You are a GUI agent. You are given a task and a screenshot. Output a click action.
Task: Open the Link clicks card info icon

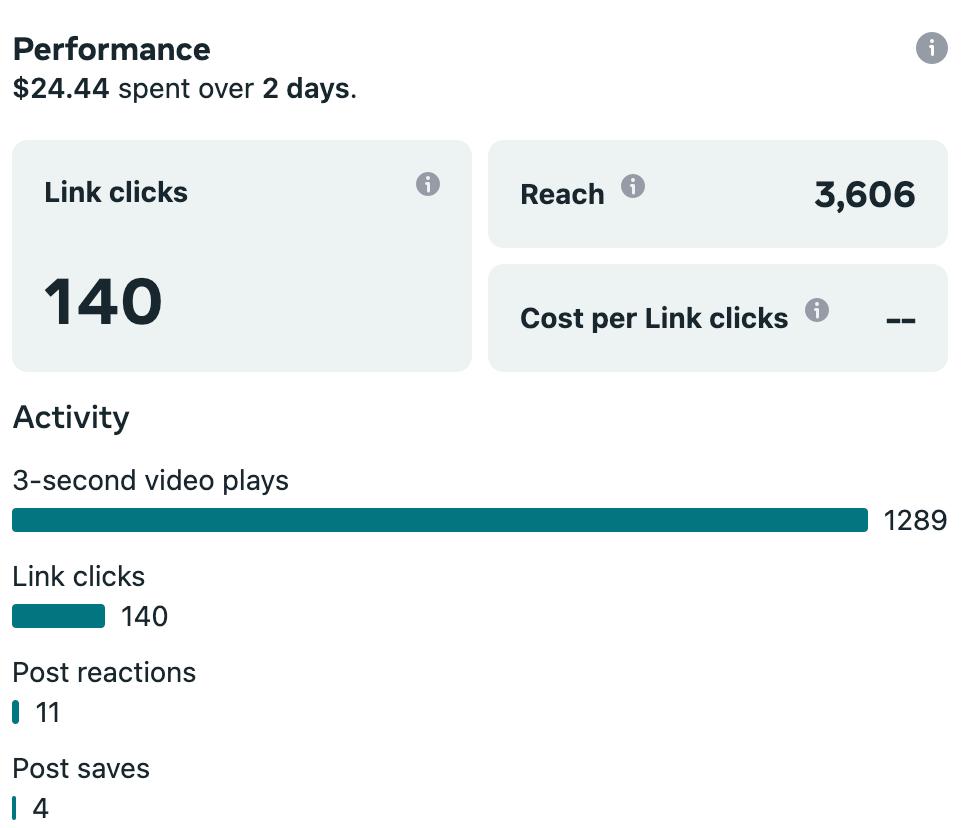[428, 184]
